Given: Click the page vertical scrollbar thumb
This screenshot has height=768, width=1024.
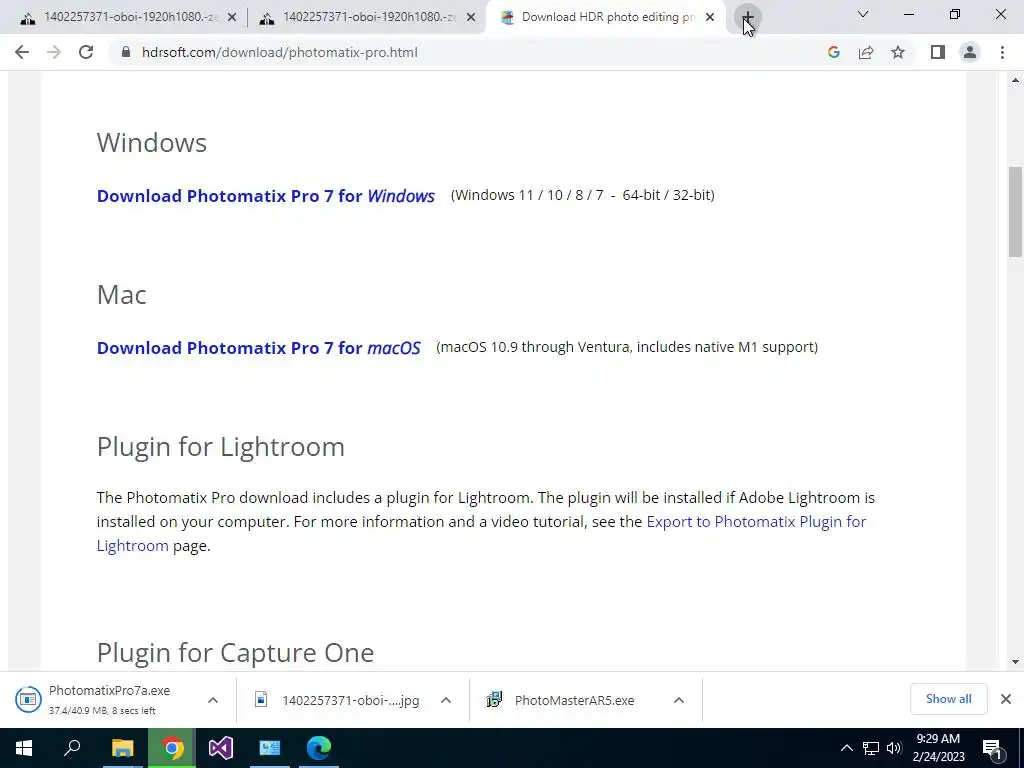Looking at the screenshot, I should point(1015,212).
